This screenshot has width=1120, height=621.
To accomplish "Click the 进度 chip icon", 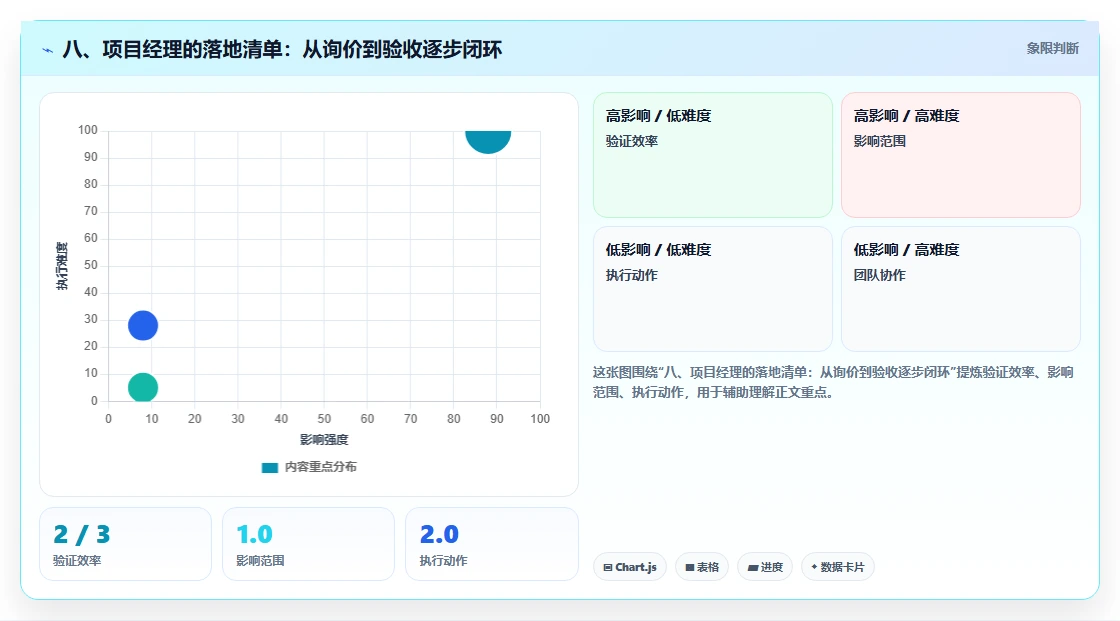I will pos(753,568).
